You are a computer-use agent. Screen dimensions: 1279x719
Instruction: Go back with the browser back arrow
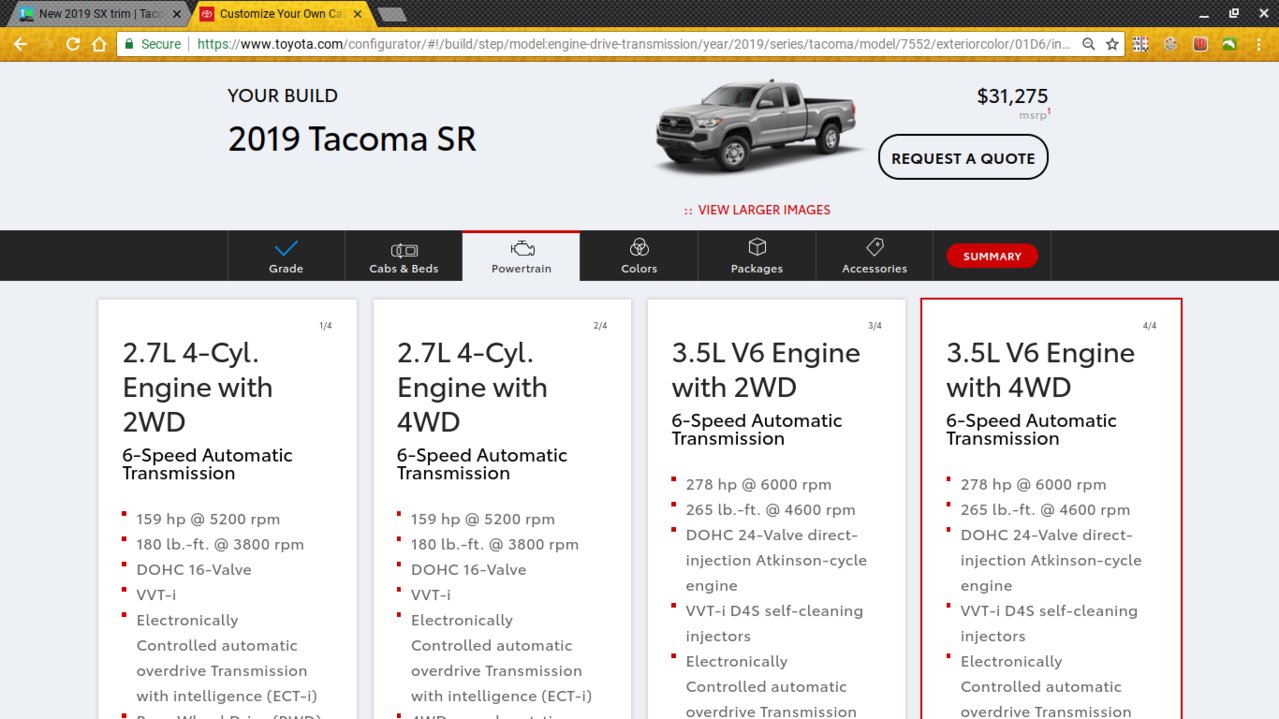coord(20,44)
